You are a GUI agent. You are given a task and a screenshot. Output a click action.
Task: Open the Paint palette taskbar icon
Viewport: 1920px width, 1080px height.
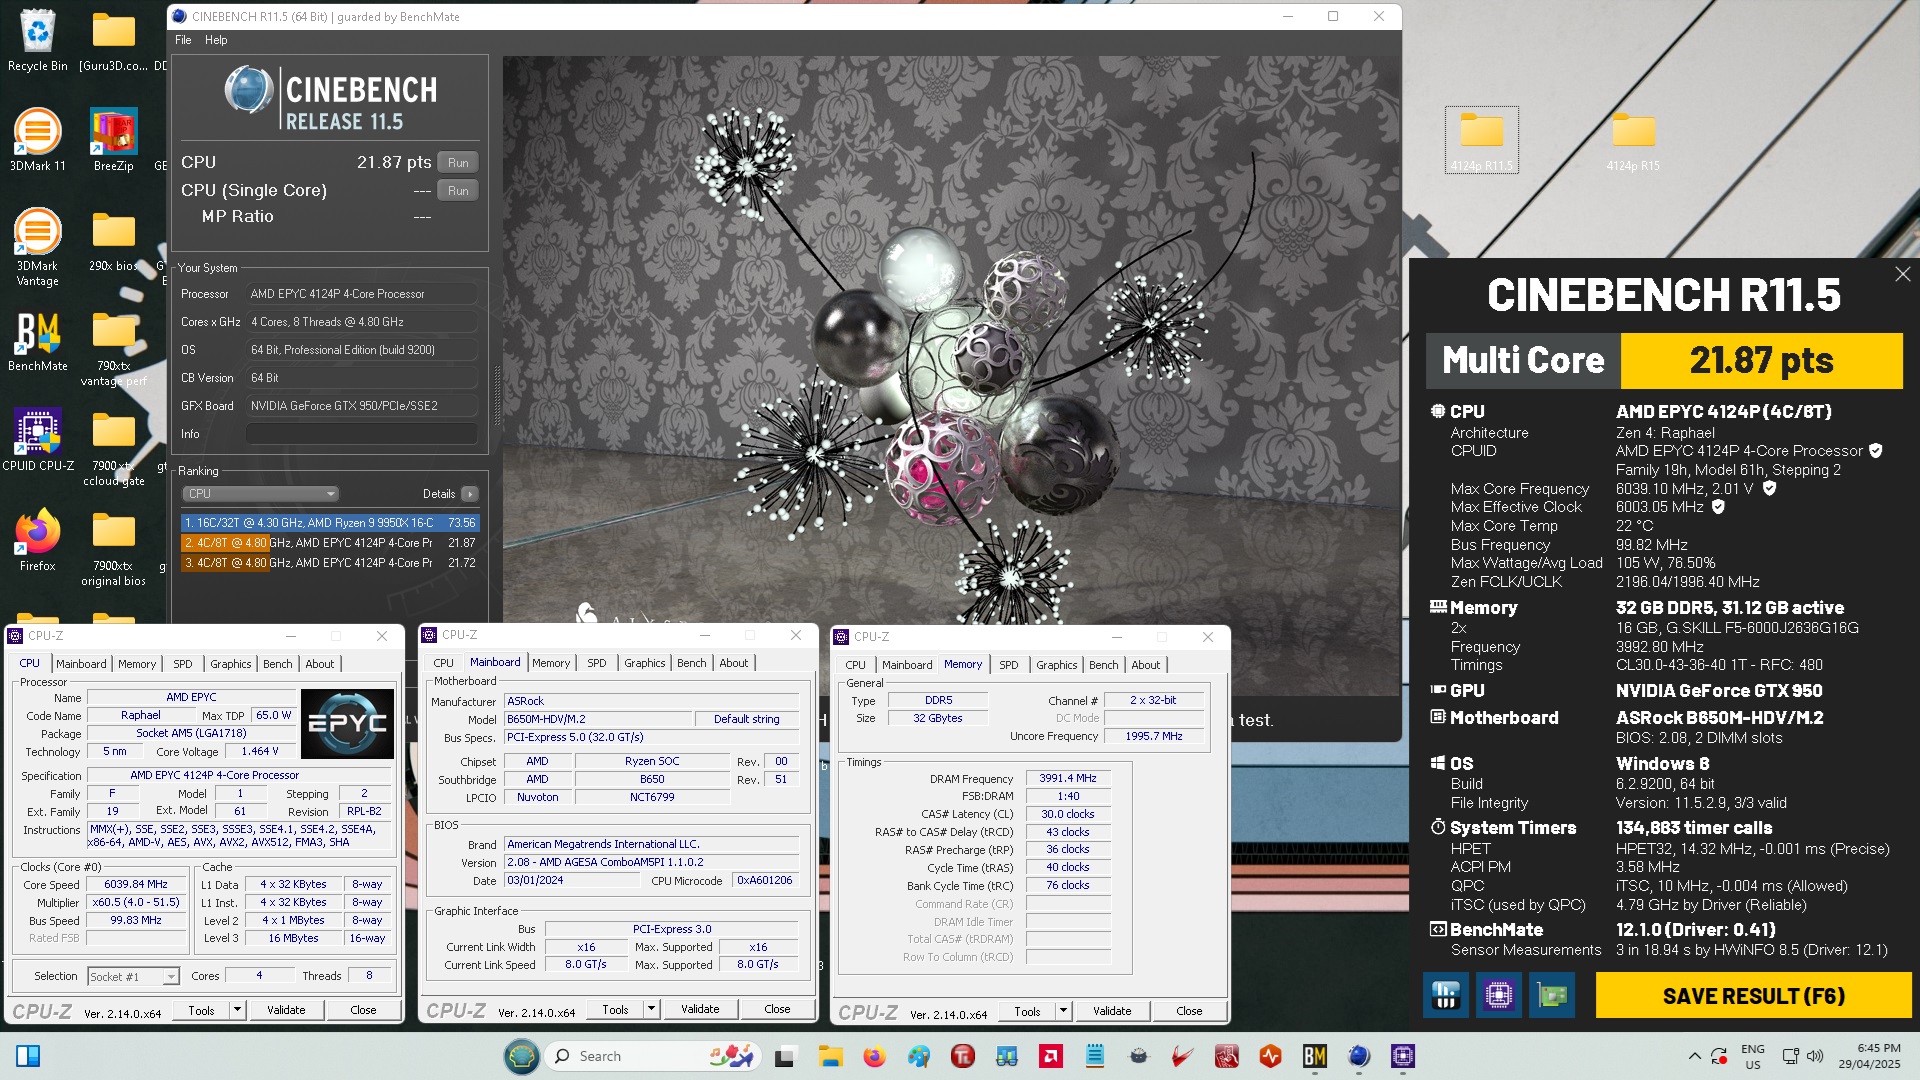coord(918,1056)
